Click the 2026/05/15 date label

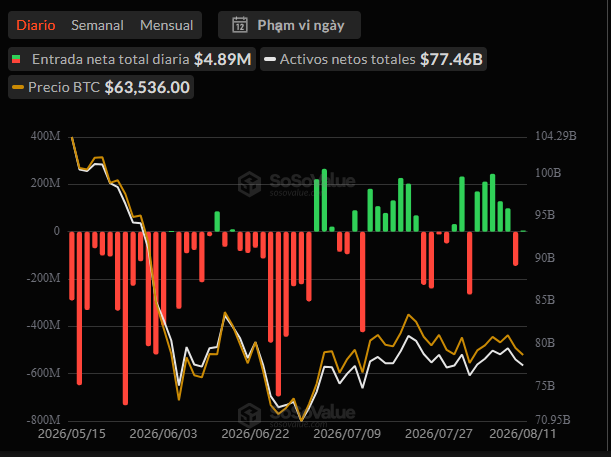(x=72, y=434)
